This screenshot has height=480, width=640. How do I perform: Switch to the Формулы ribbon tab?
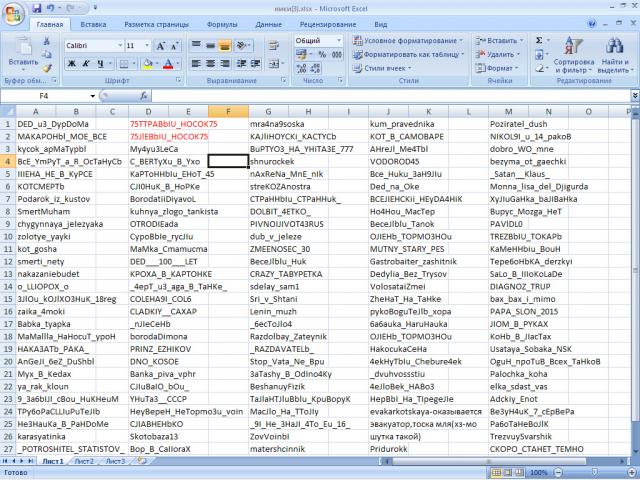[222, 23]
